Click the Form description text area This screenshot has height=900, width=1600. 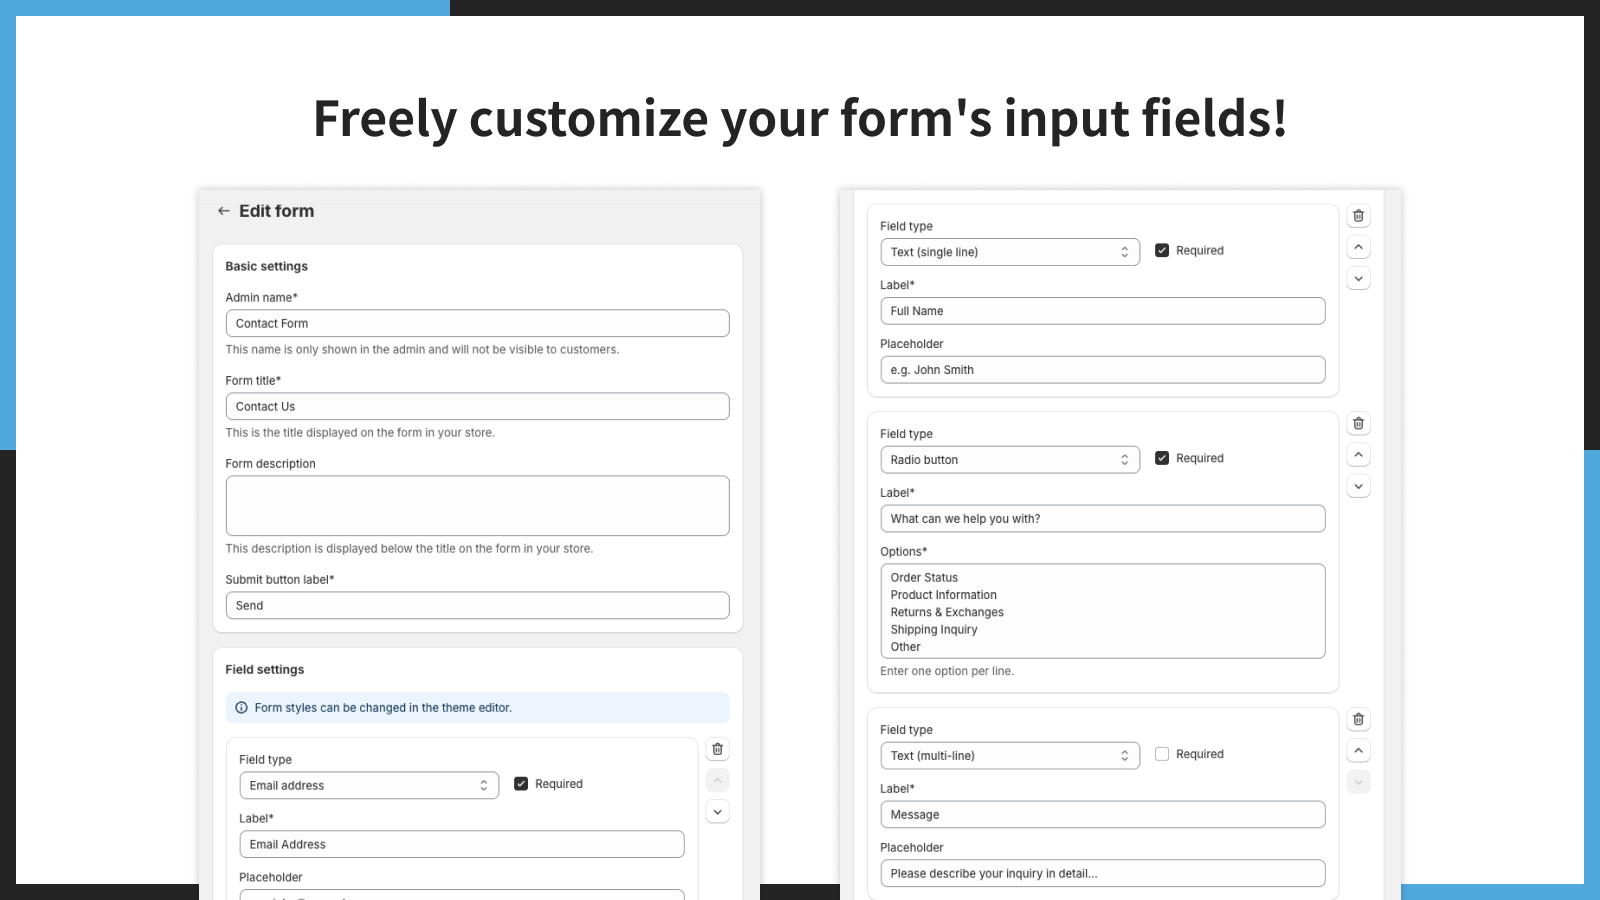(x=478, y=506)
